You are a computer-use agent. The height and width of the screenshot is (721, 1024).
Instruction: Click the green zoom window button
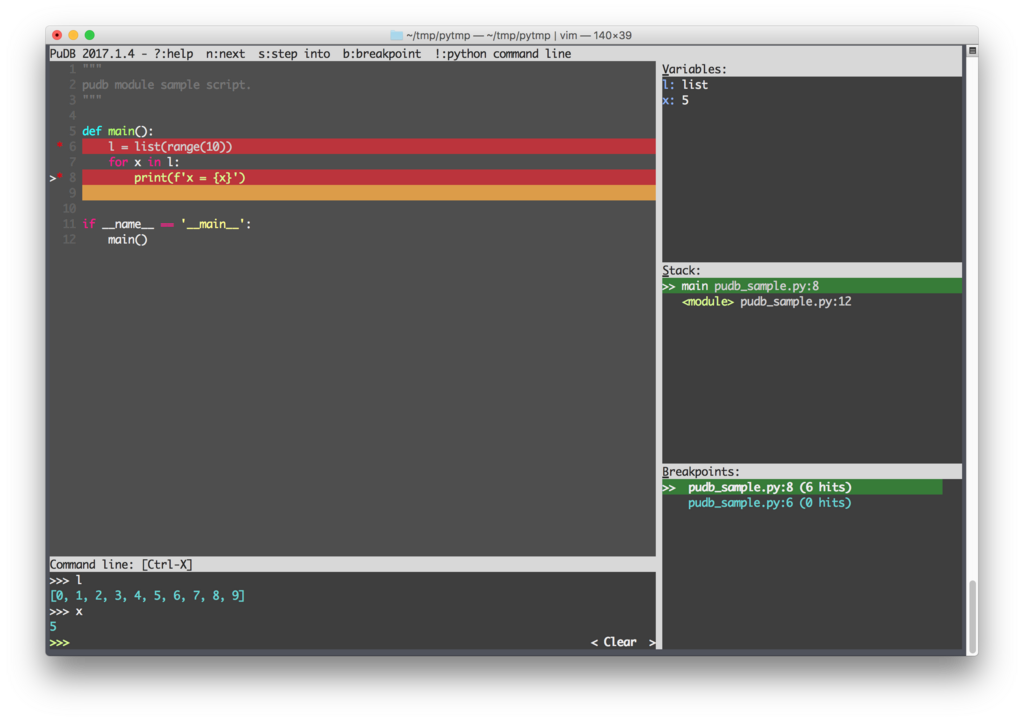pyautogui.click(x=89, y=35)
